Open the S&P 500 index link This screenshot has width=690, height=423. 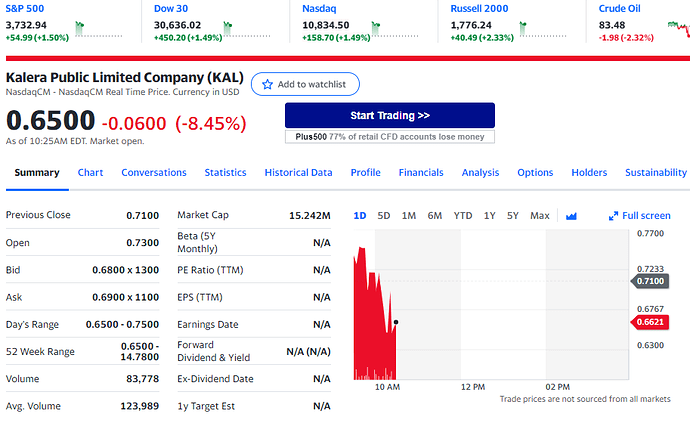tap(25, 8)
